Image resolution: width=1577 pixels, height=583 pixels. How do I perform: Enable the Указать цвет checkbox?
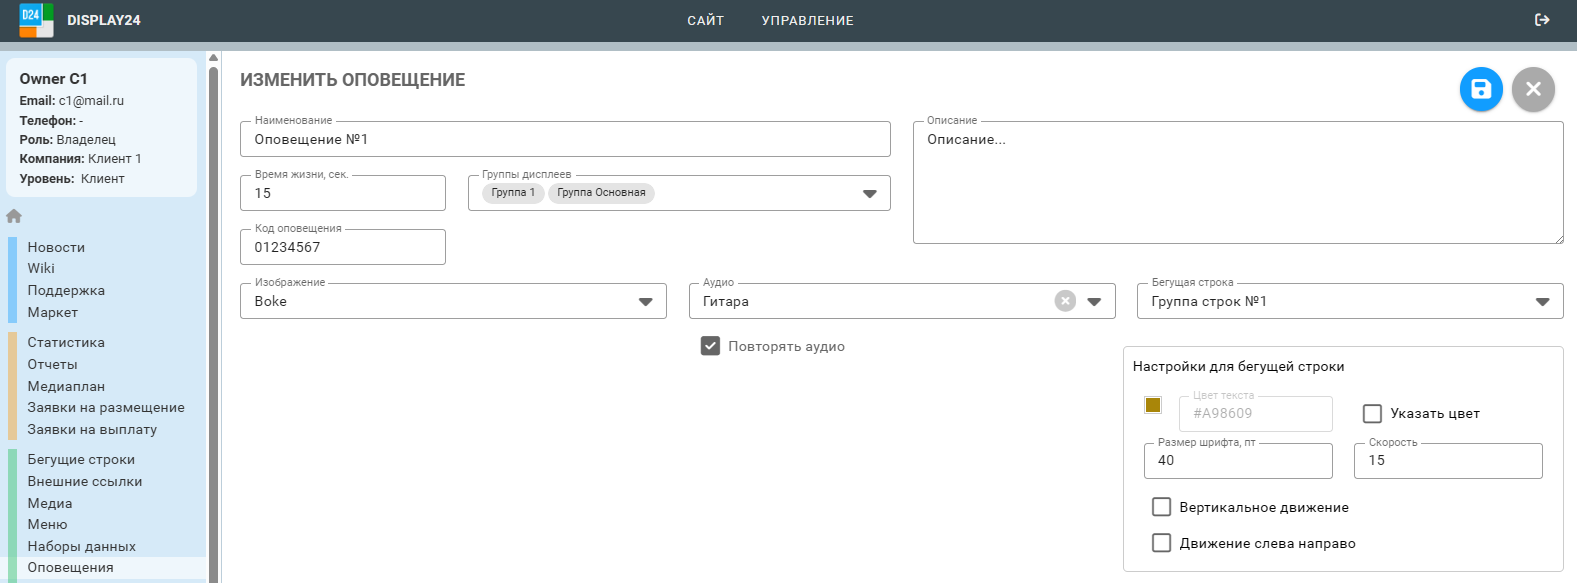(1373, 413)
